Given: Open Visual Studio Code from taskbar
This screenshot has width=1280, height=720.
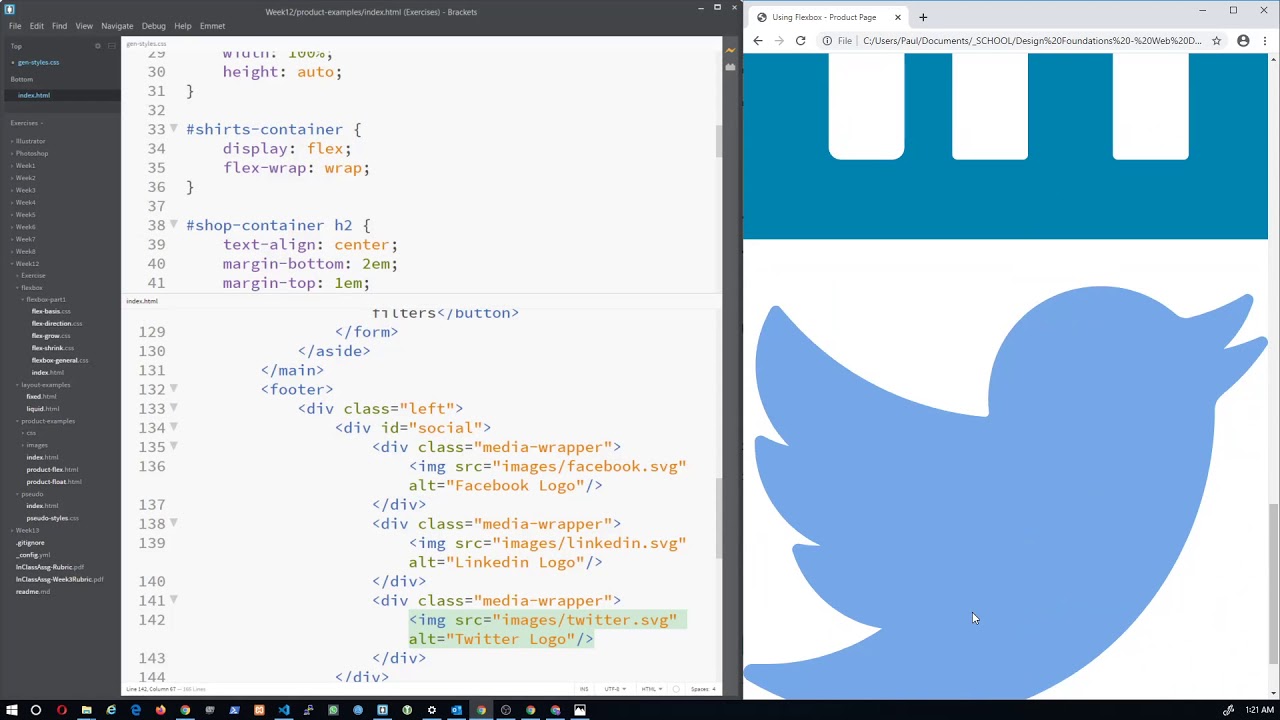Looking at the screenshot, I should pyautogui.click(x=283, y=710).
